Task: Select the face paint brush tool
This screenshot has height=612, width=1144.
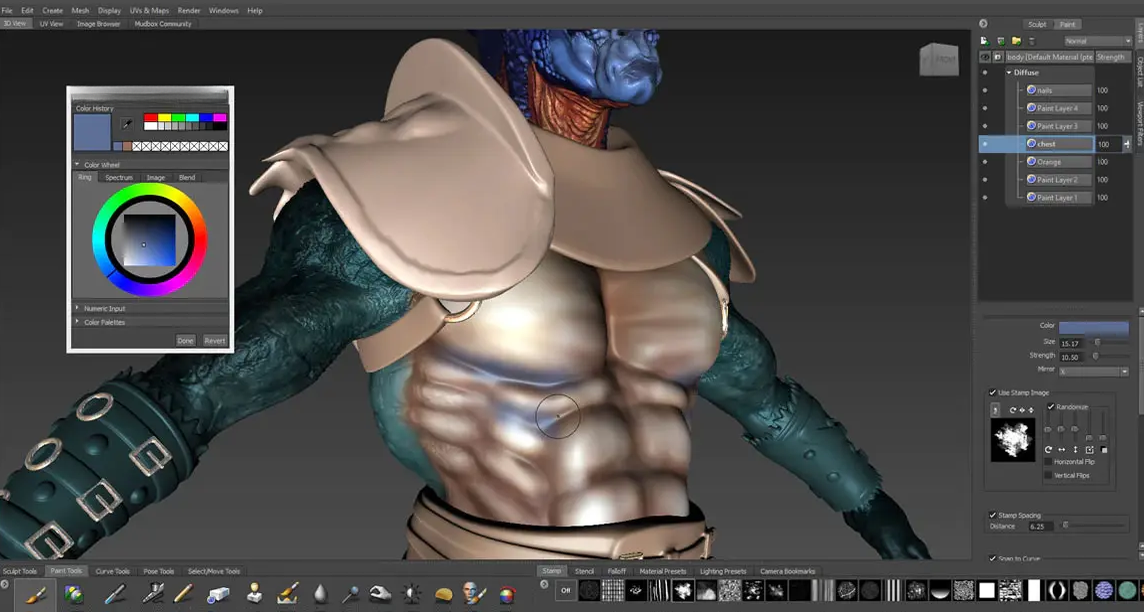Action: coord(474,594)
